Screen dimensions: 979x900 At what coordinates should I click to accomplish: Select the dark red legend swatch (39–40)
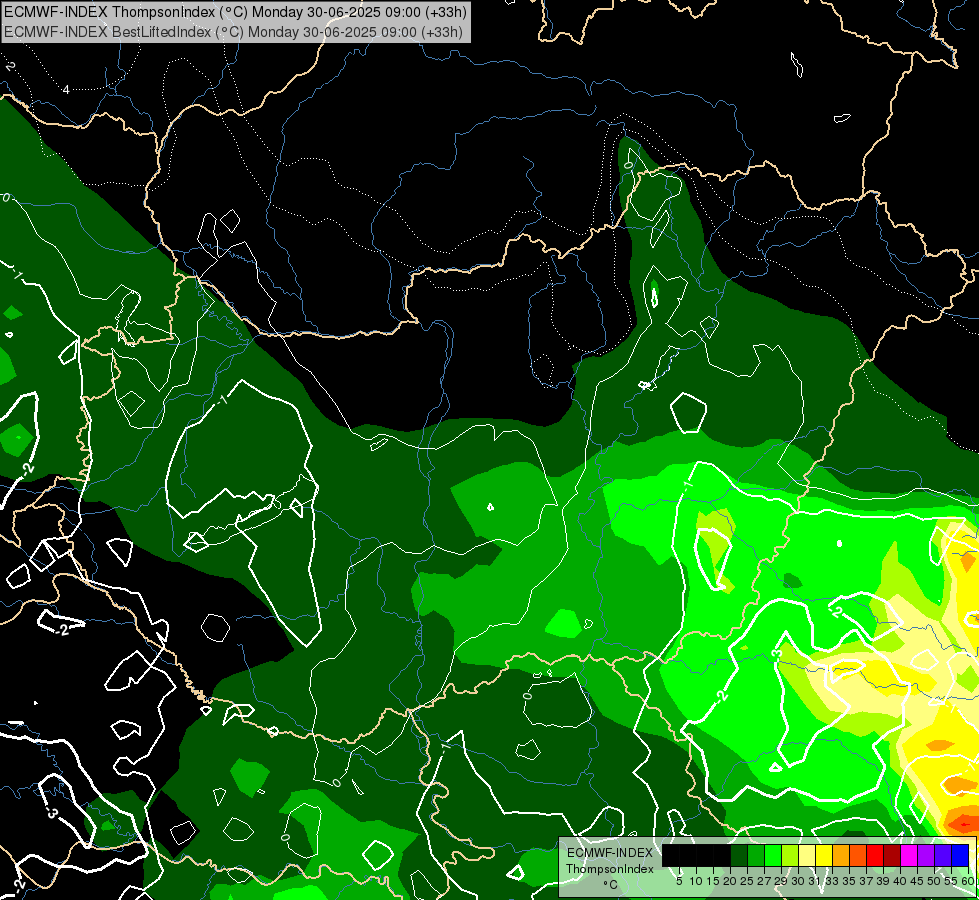point(892,855)
